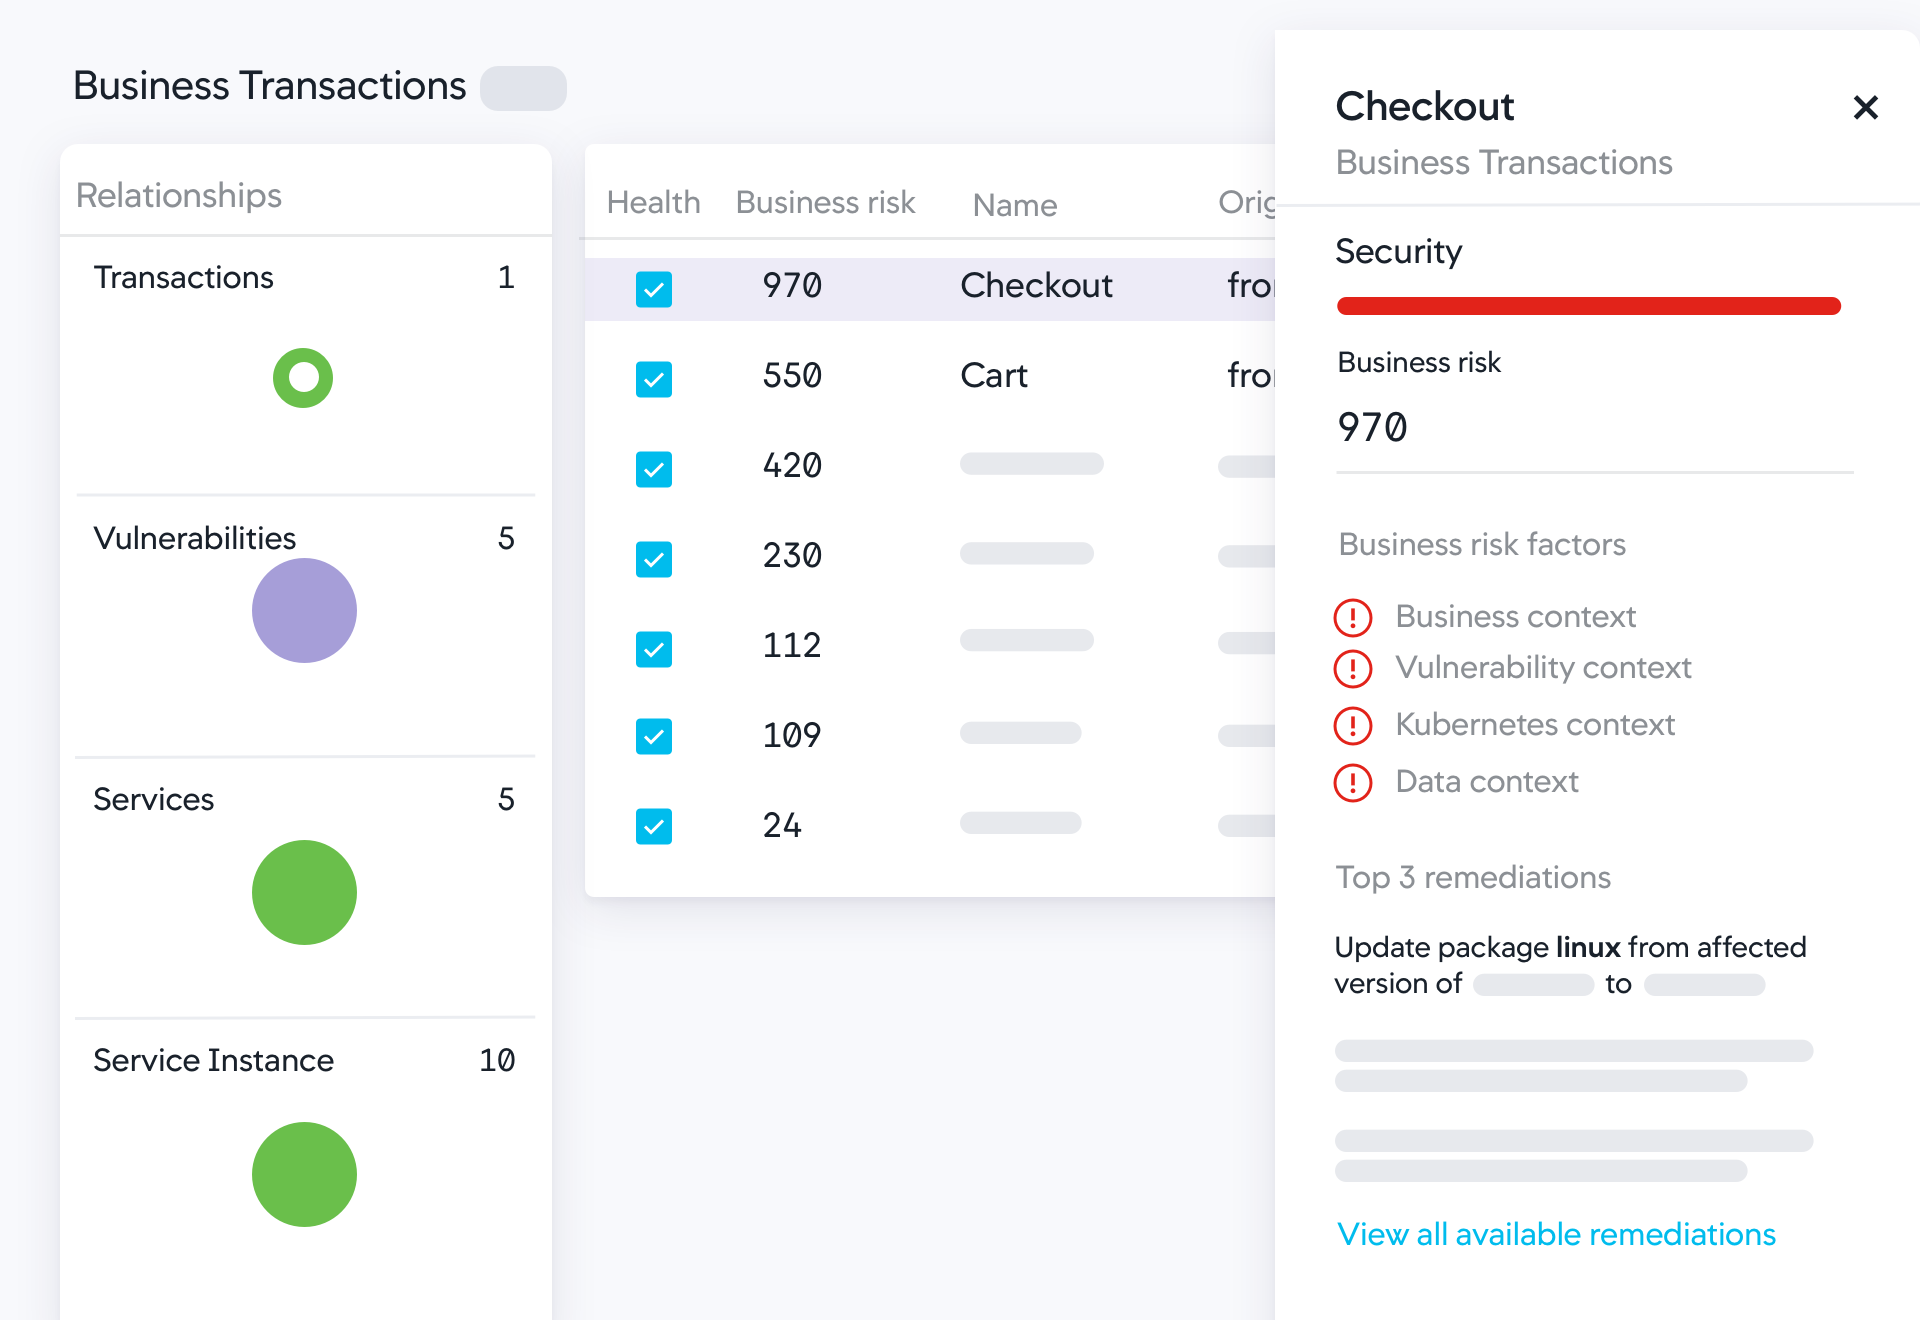The width and height of the screenshot is (1920, 1320).
Task: Click the 970 value in the details panel
Action: click(1372, 428)
